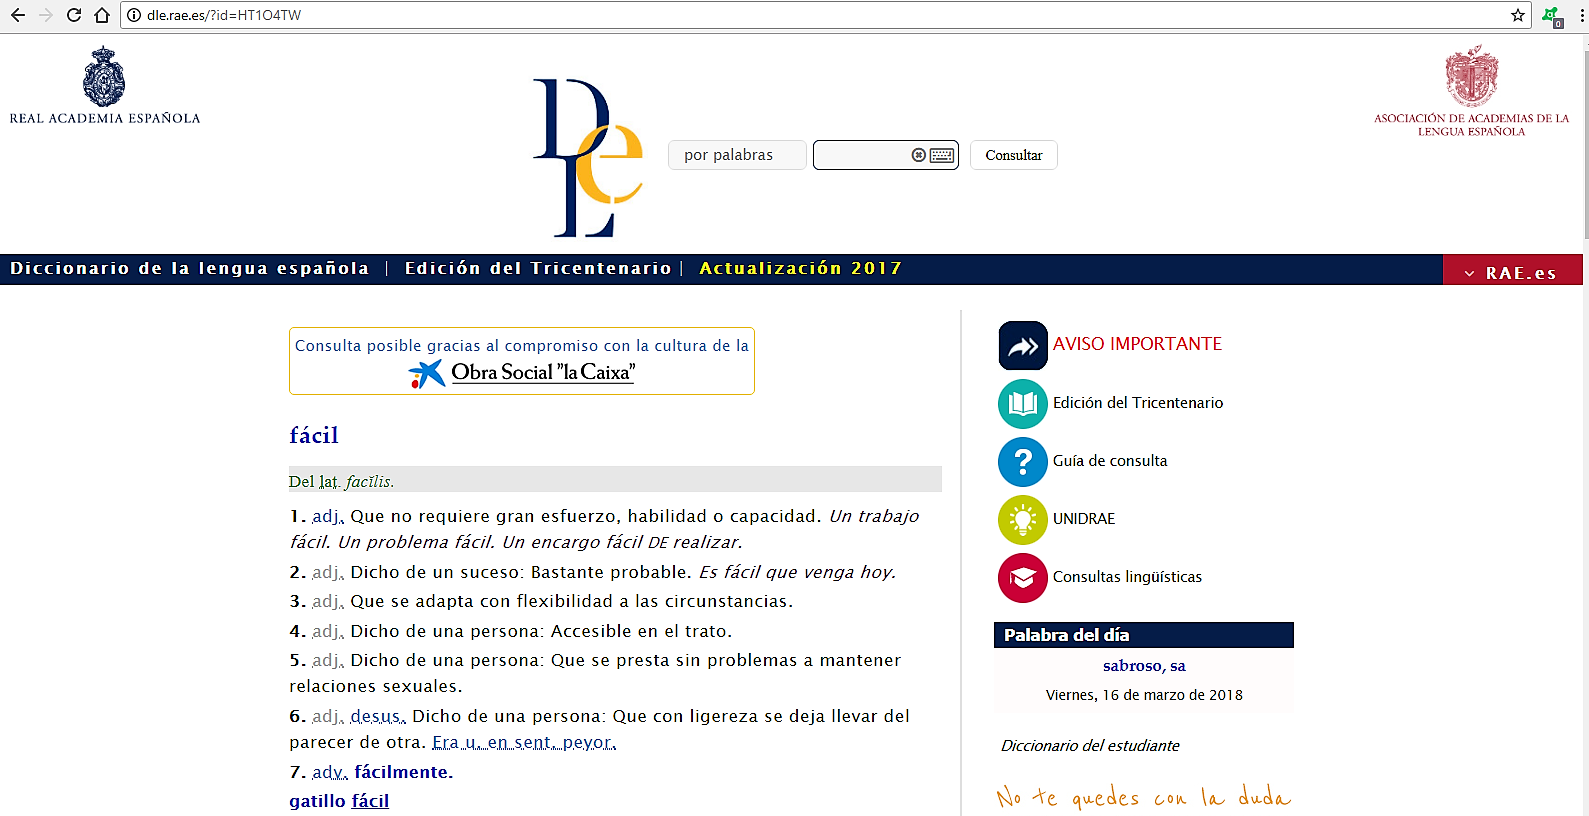Screen dimensions: 1589x816
Task: Go back using the browser back arrow
Action: tap(18, 15)
